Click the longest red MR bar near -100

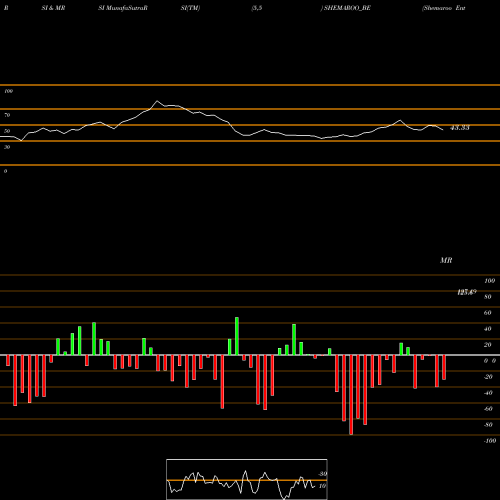[x=351, y=395]
